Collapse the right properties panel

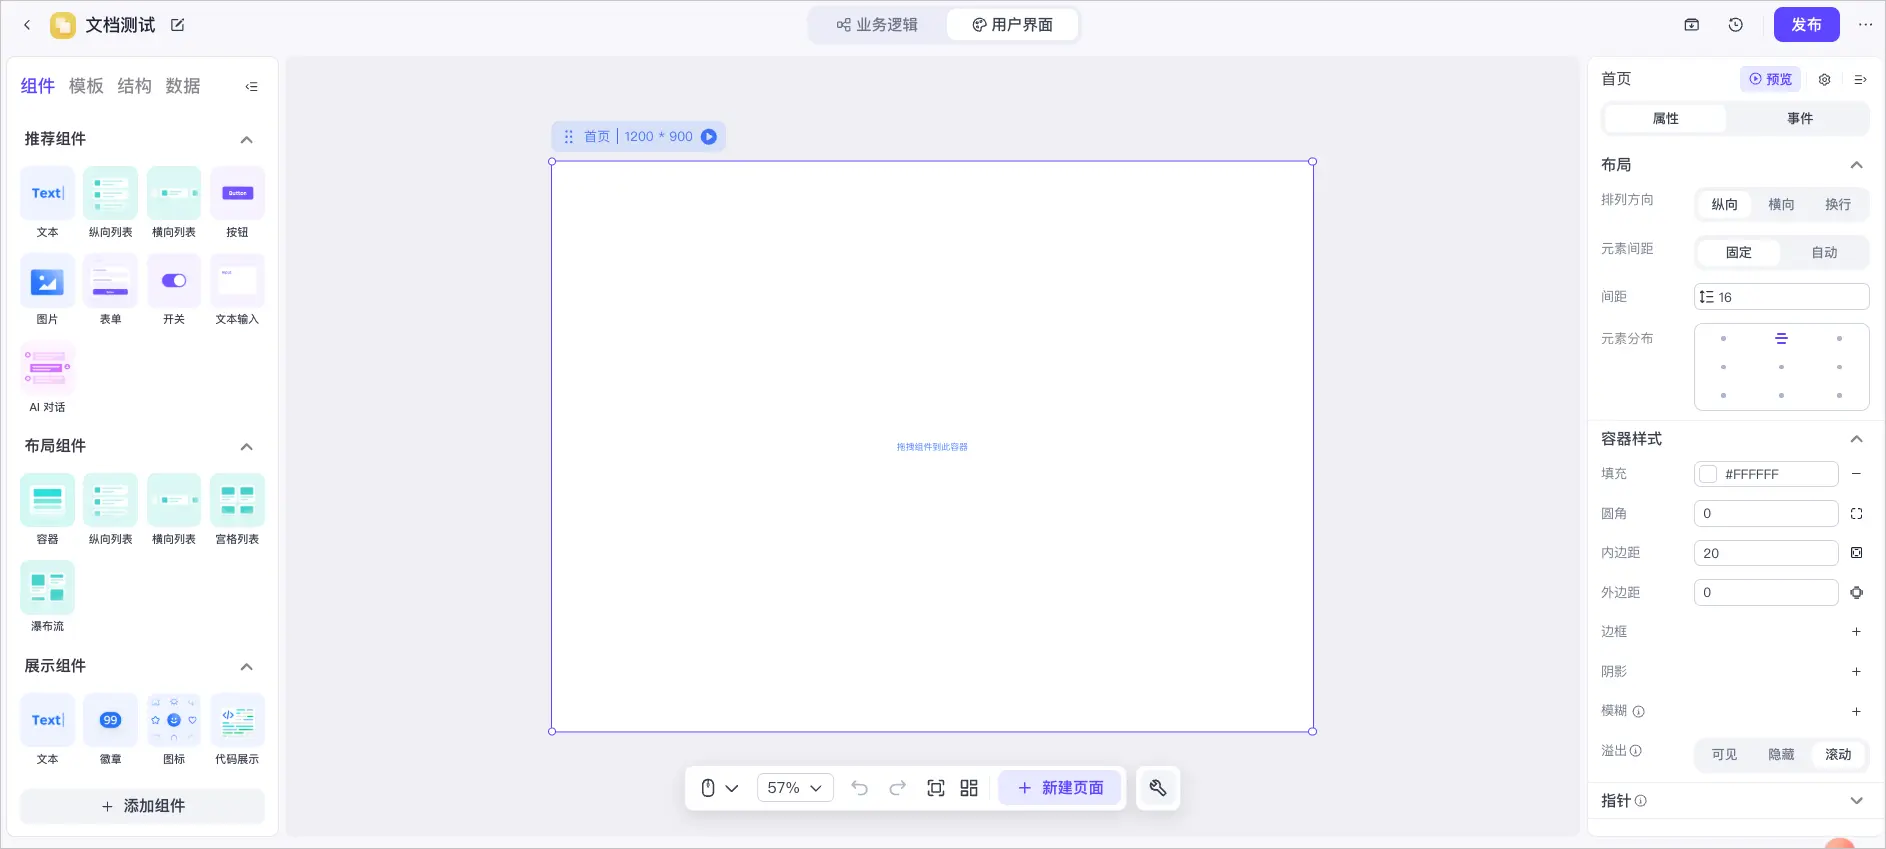click(x=1860, y=79)
